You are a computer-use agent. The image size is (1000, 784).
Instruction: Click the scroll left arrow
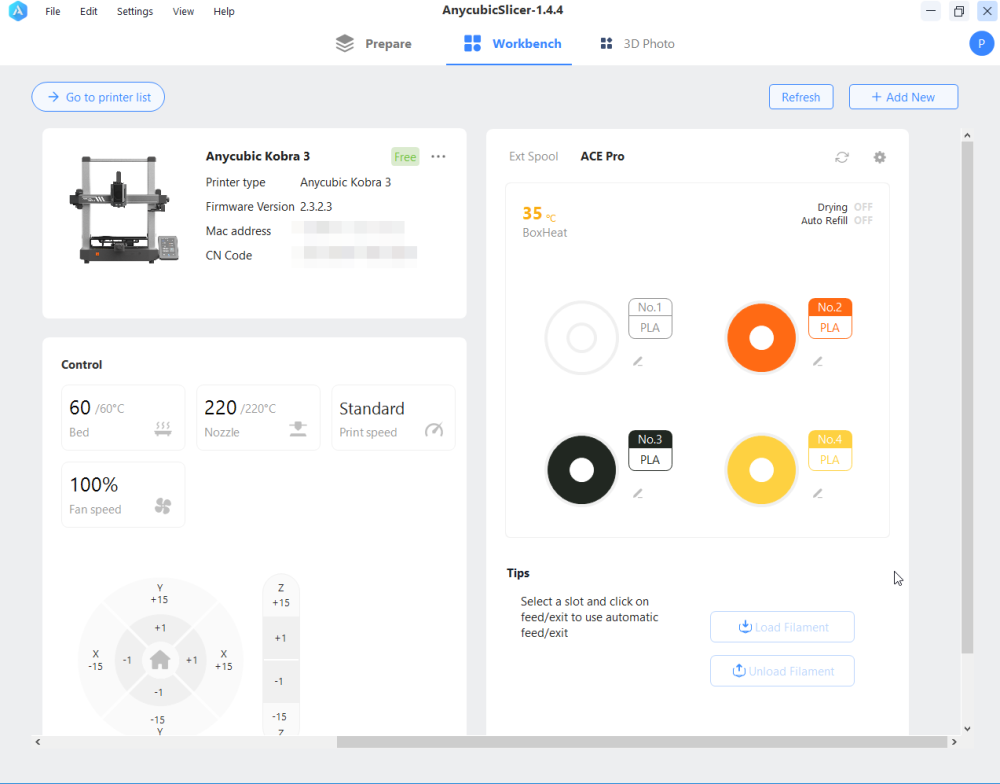pyautogui.click(x=38, y=742)
